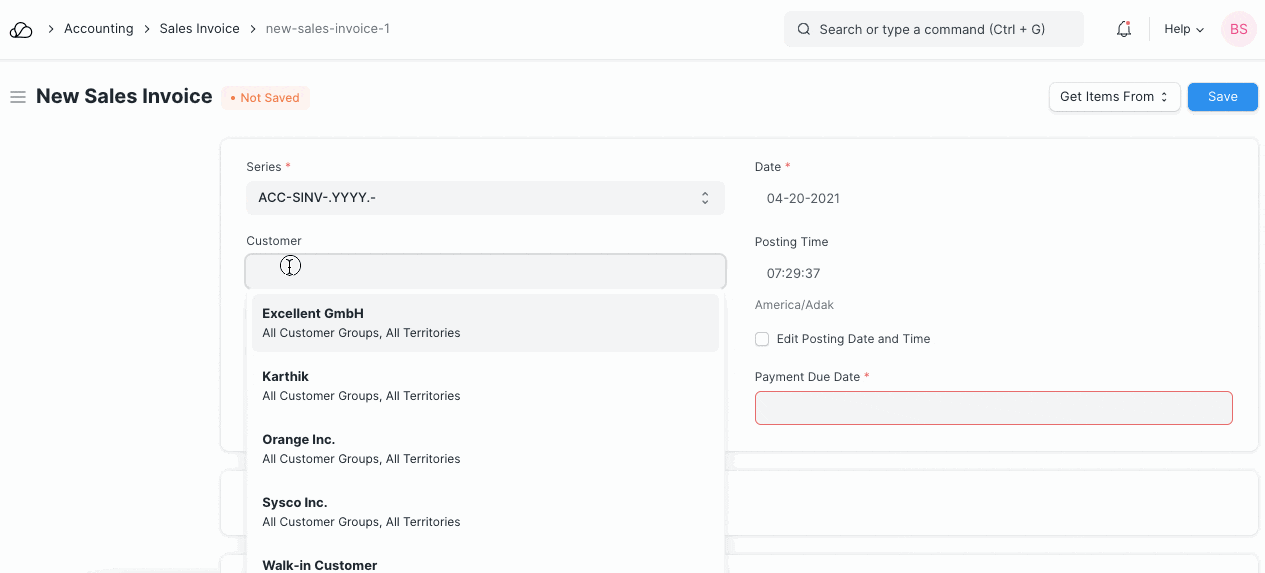Image resolution: width=1265 pixels, height=573 pixels.
Task: Enable Edit Posting Date and Time checkbox
Action: pos(762,339)
